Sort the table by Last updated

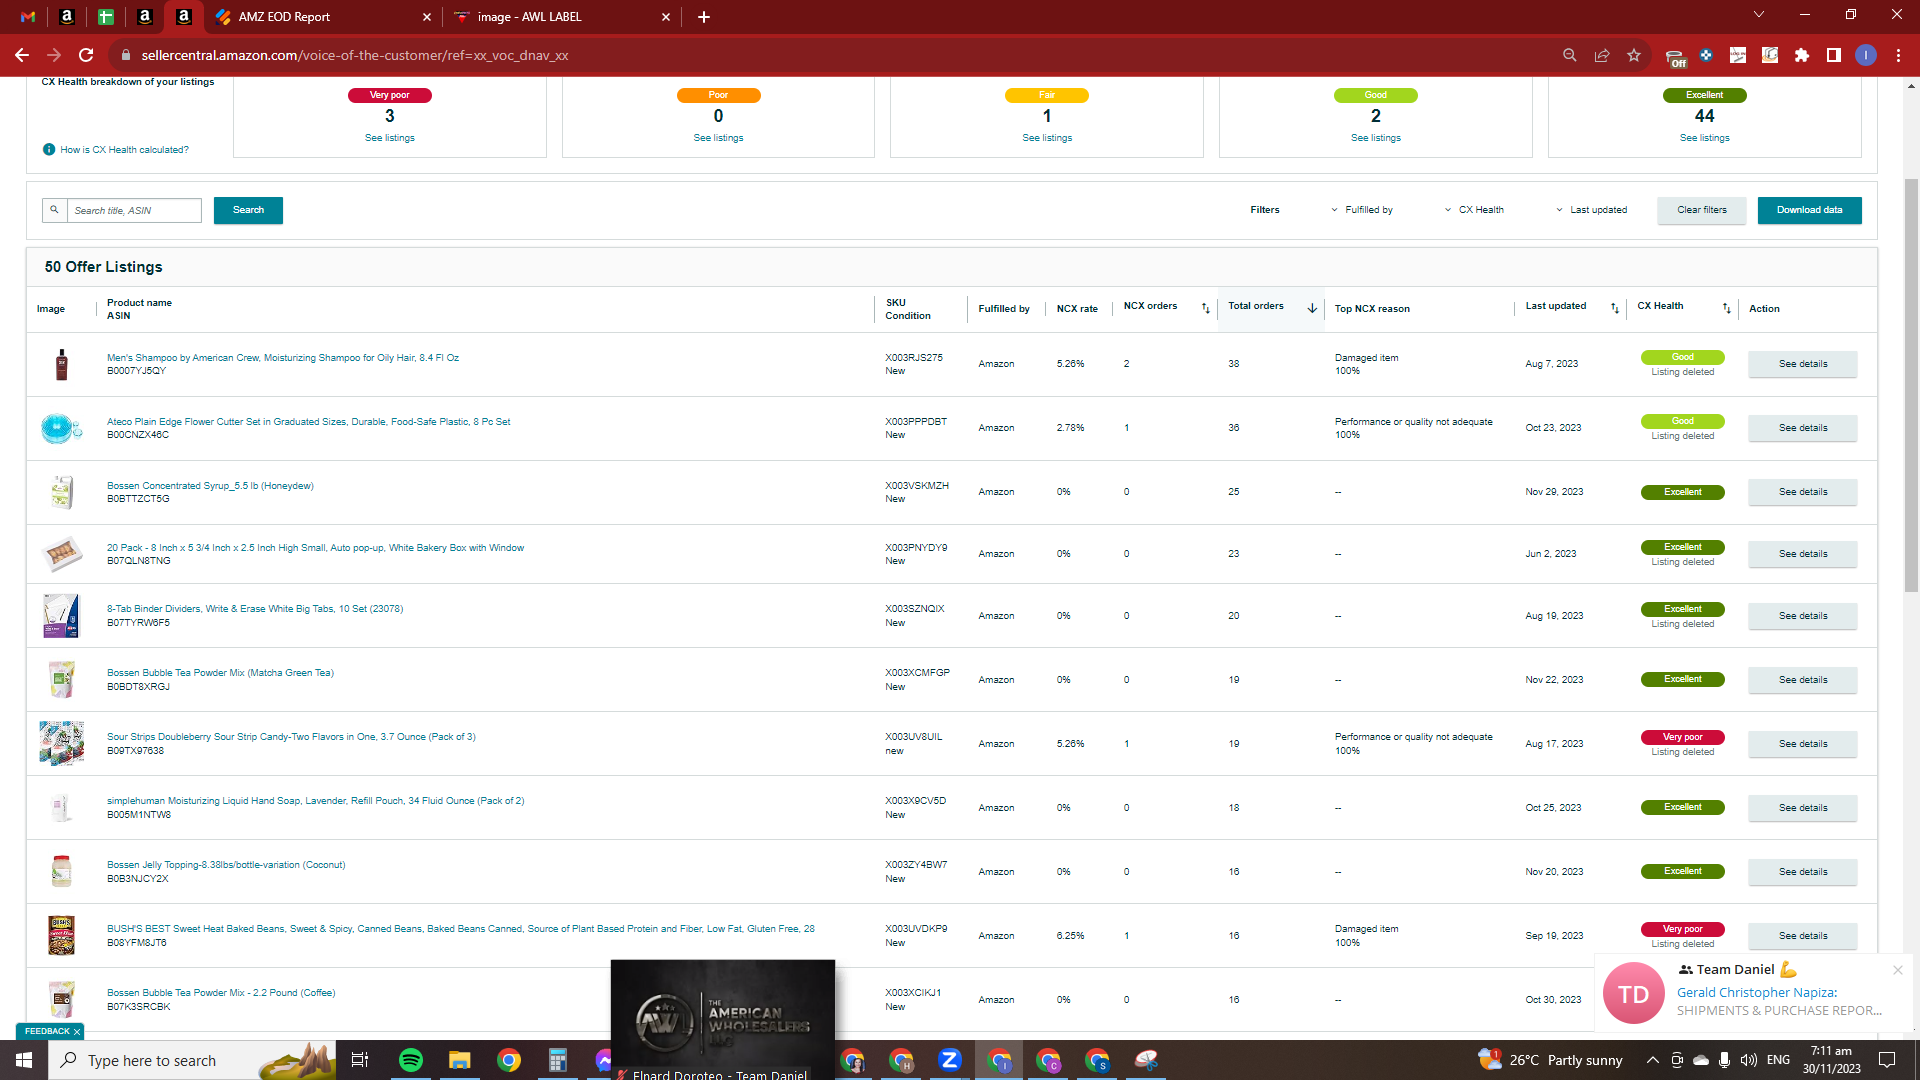point(1615,308)
